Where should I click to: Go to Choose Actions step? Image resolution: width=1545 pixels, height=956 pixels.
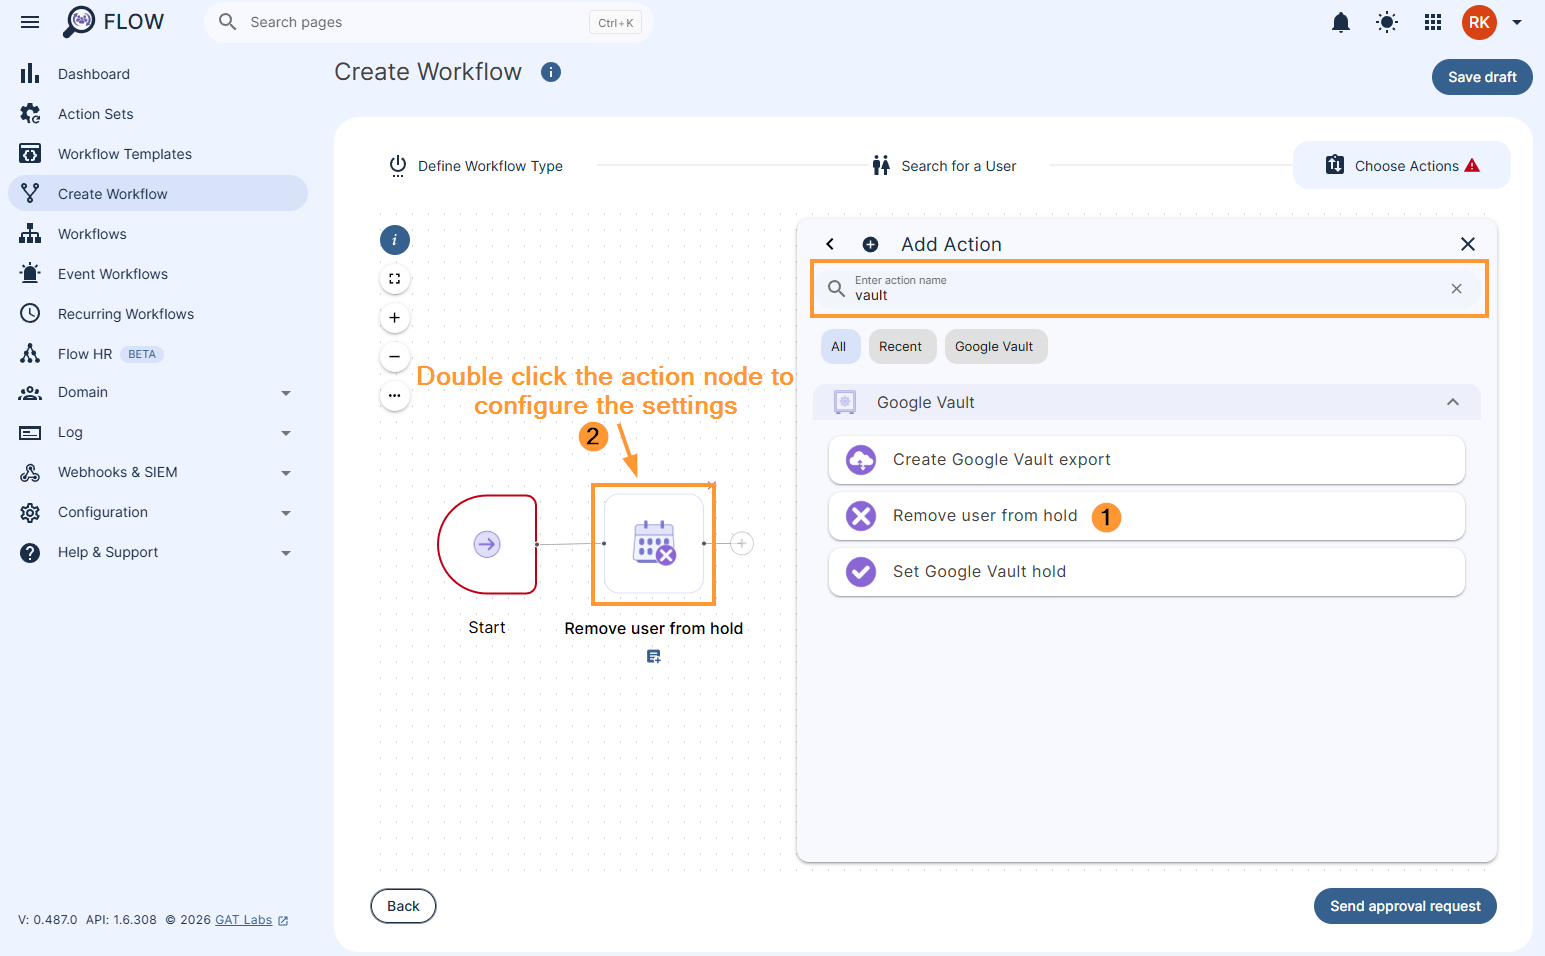[x=1402, y=165]
